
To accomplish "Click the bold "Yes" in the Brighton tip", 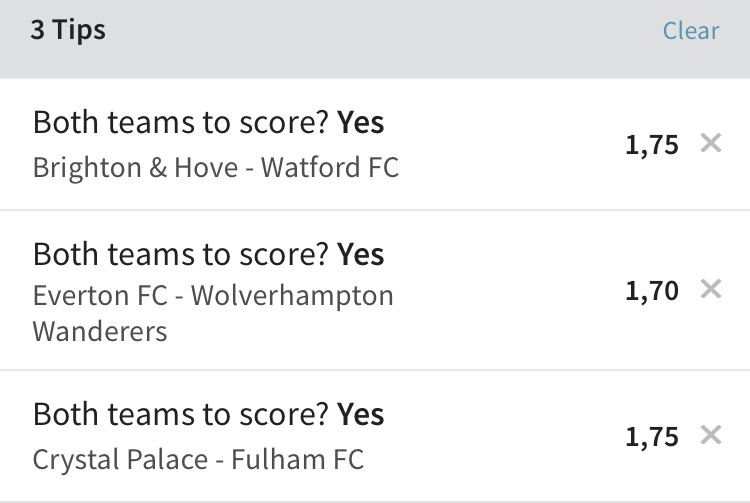I will coord(361,123).
